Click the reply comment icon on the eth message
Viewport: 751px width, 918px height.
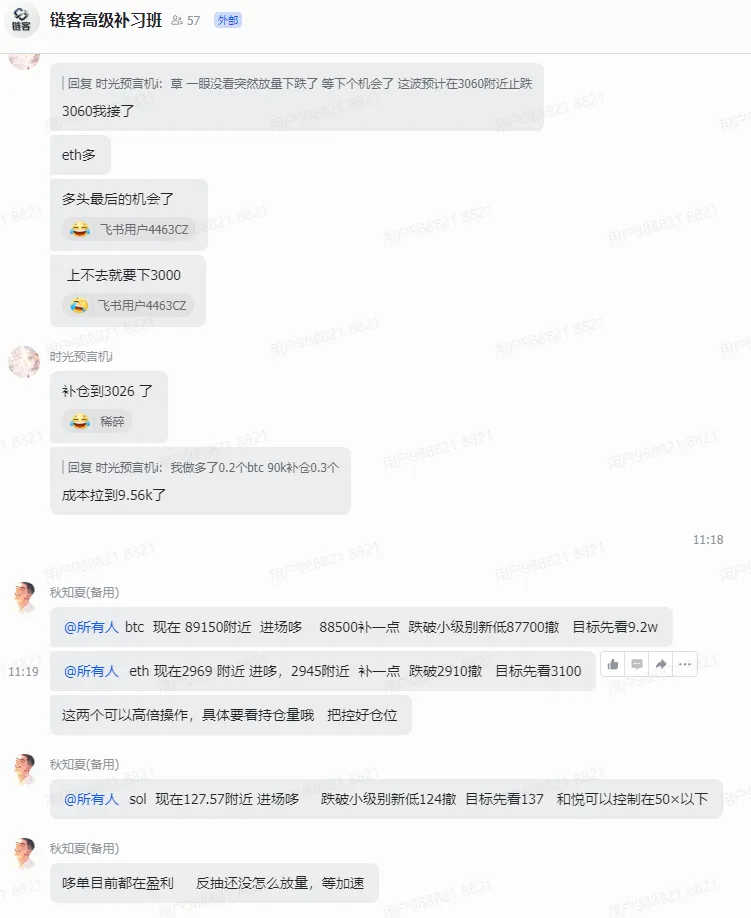click(637, 664)
